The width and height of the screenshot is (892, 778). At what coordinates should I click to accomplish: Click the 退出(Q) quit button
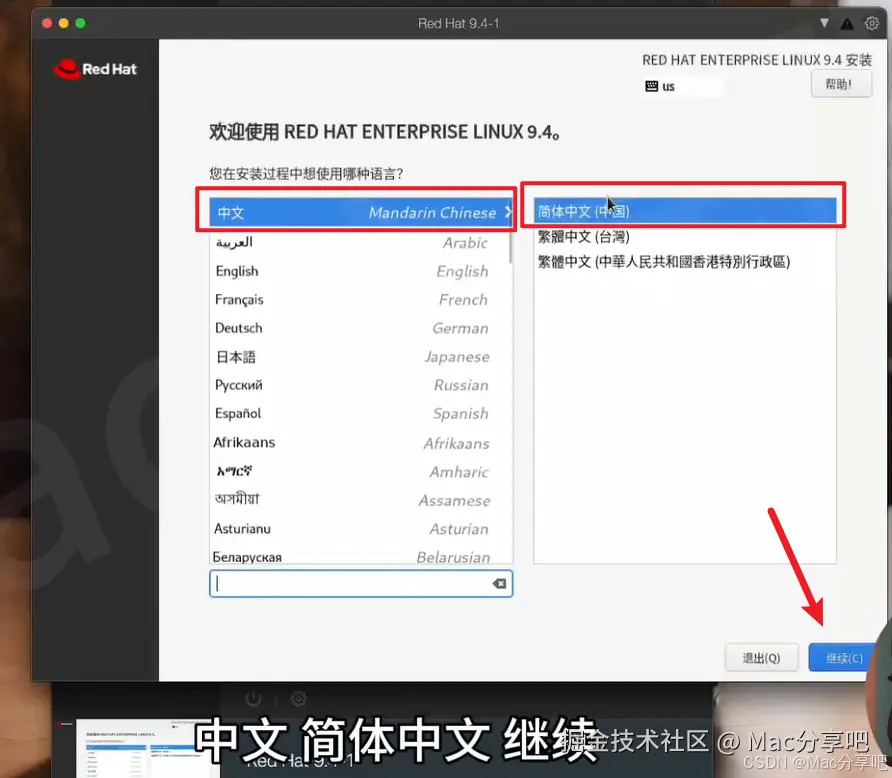click(761, 657)
